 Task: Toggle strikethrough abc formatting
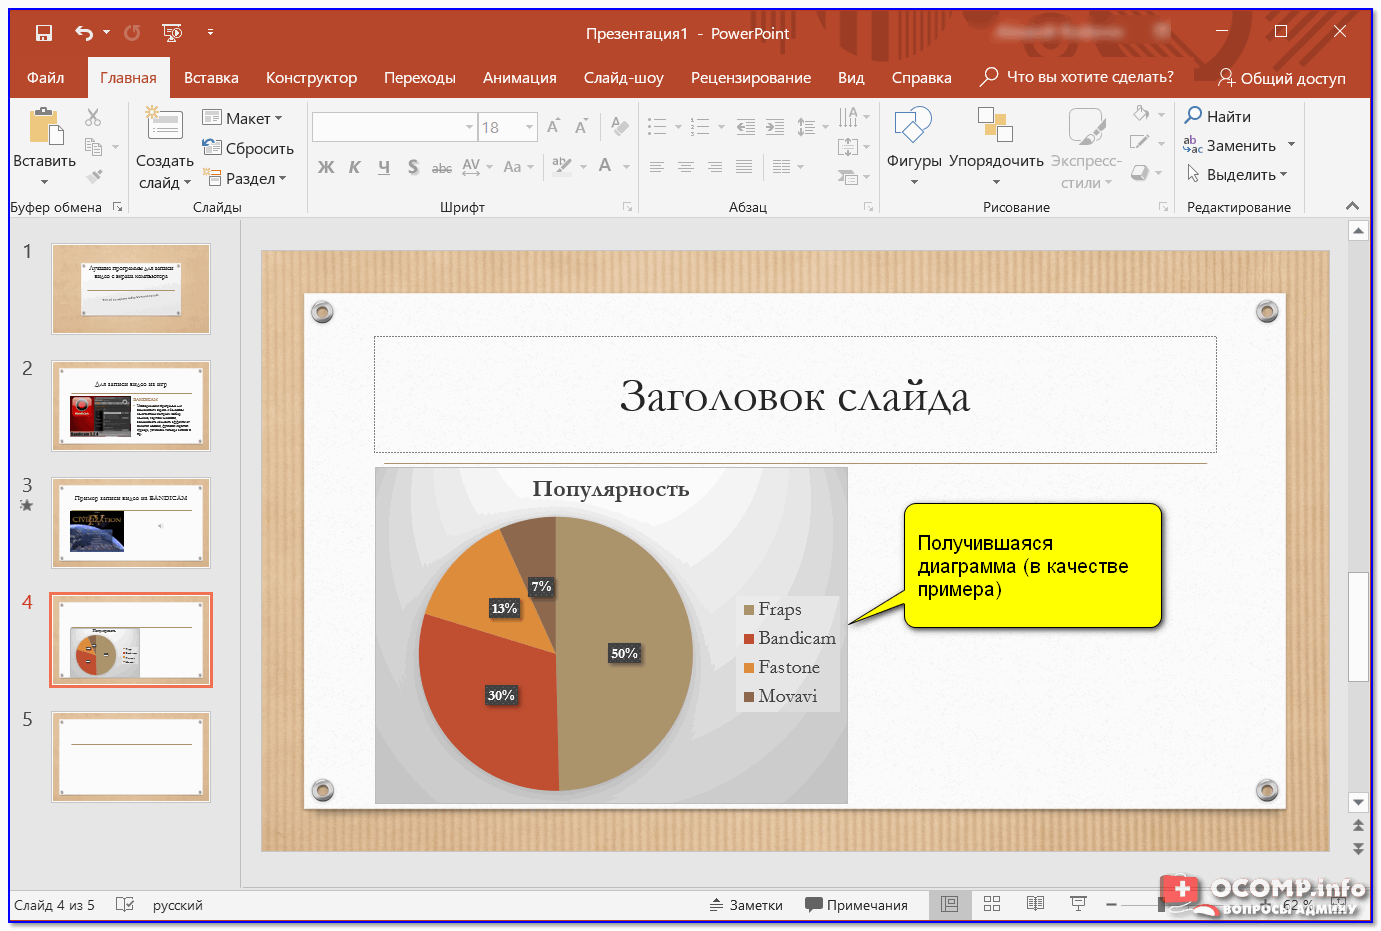click(442, 167)
